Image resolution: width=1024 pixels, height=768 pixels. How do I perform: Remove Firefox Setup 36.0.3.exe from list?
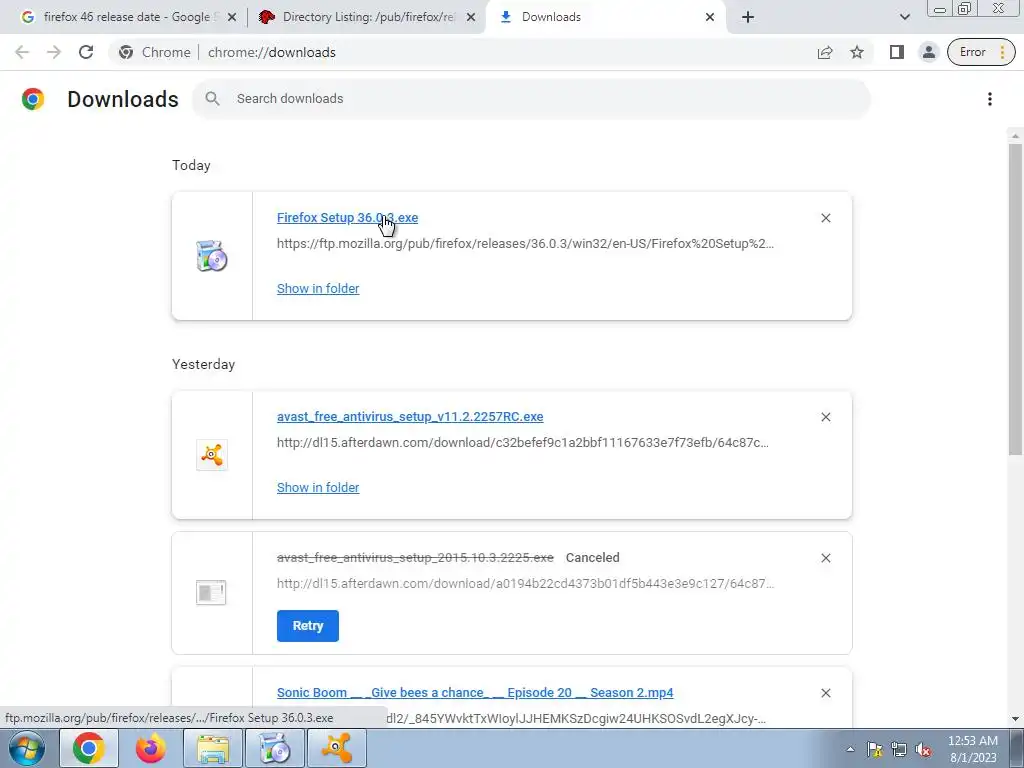click(x=825, y=218)
